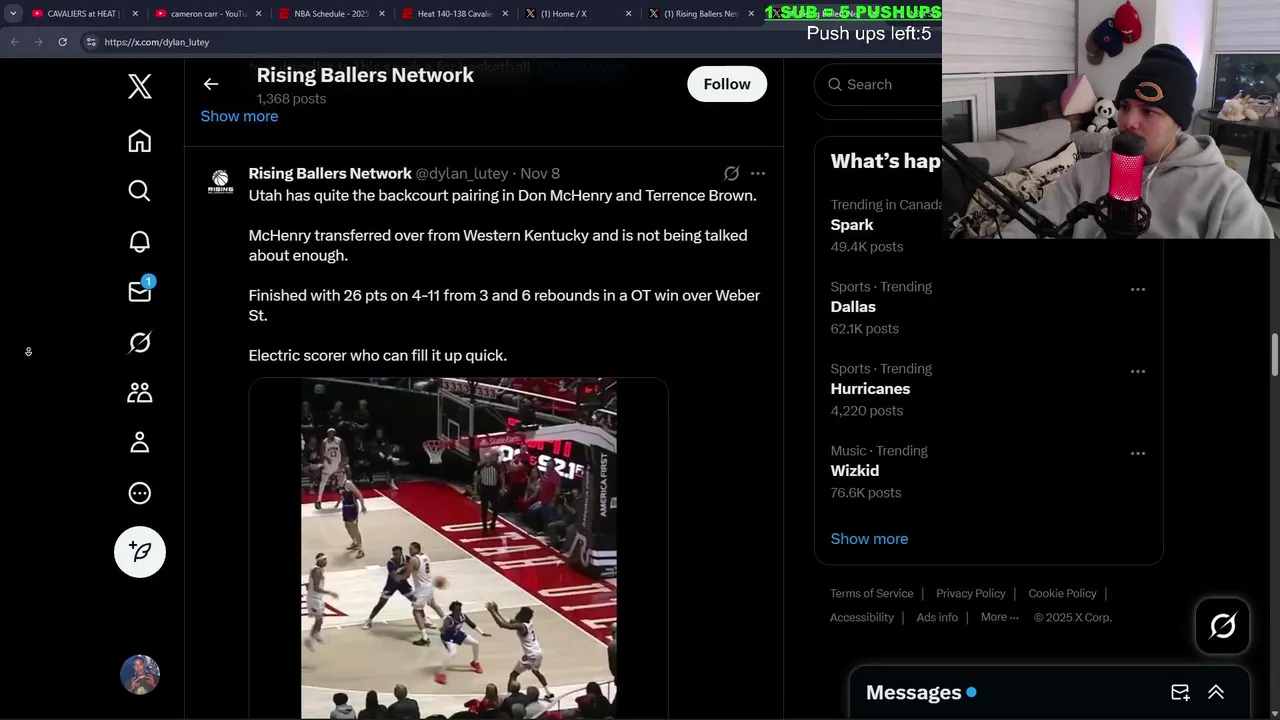Open more options for Wizkid trend
Screen dimensions: 1280x720
pos(1138,453)
